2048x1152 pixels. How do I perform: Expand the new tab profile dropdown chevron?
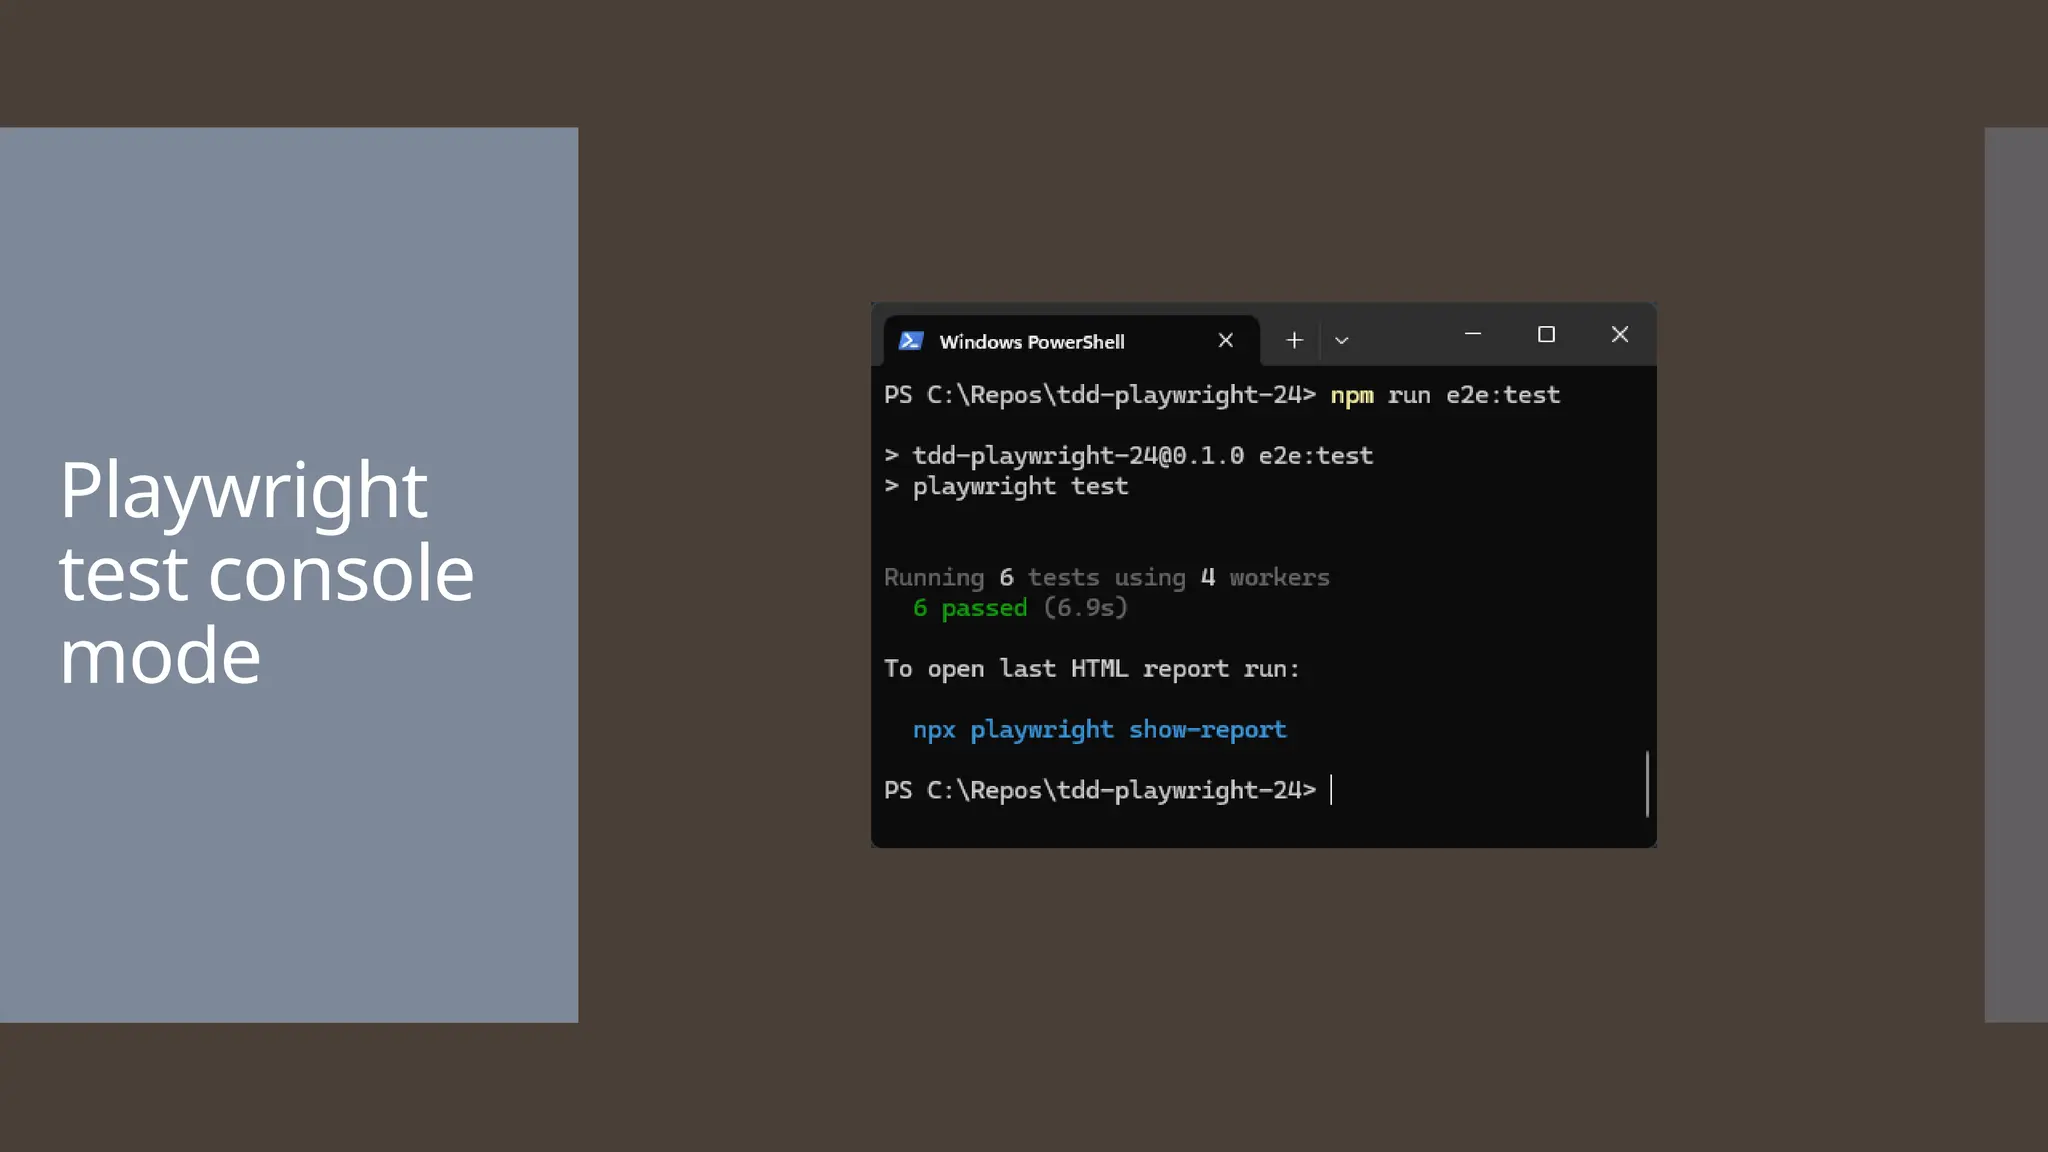pyautogui.click(x=1342, y=341)
